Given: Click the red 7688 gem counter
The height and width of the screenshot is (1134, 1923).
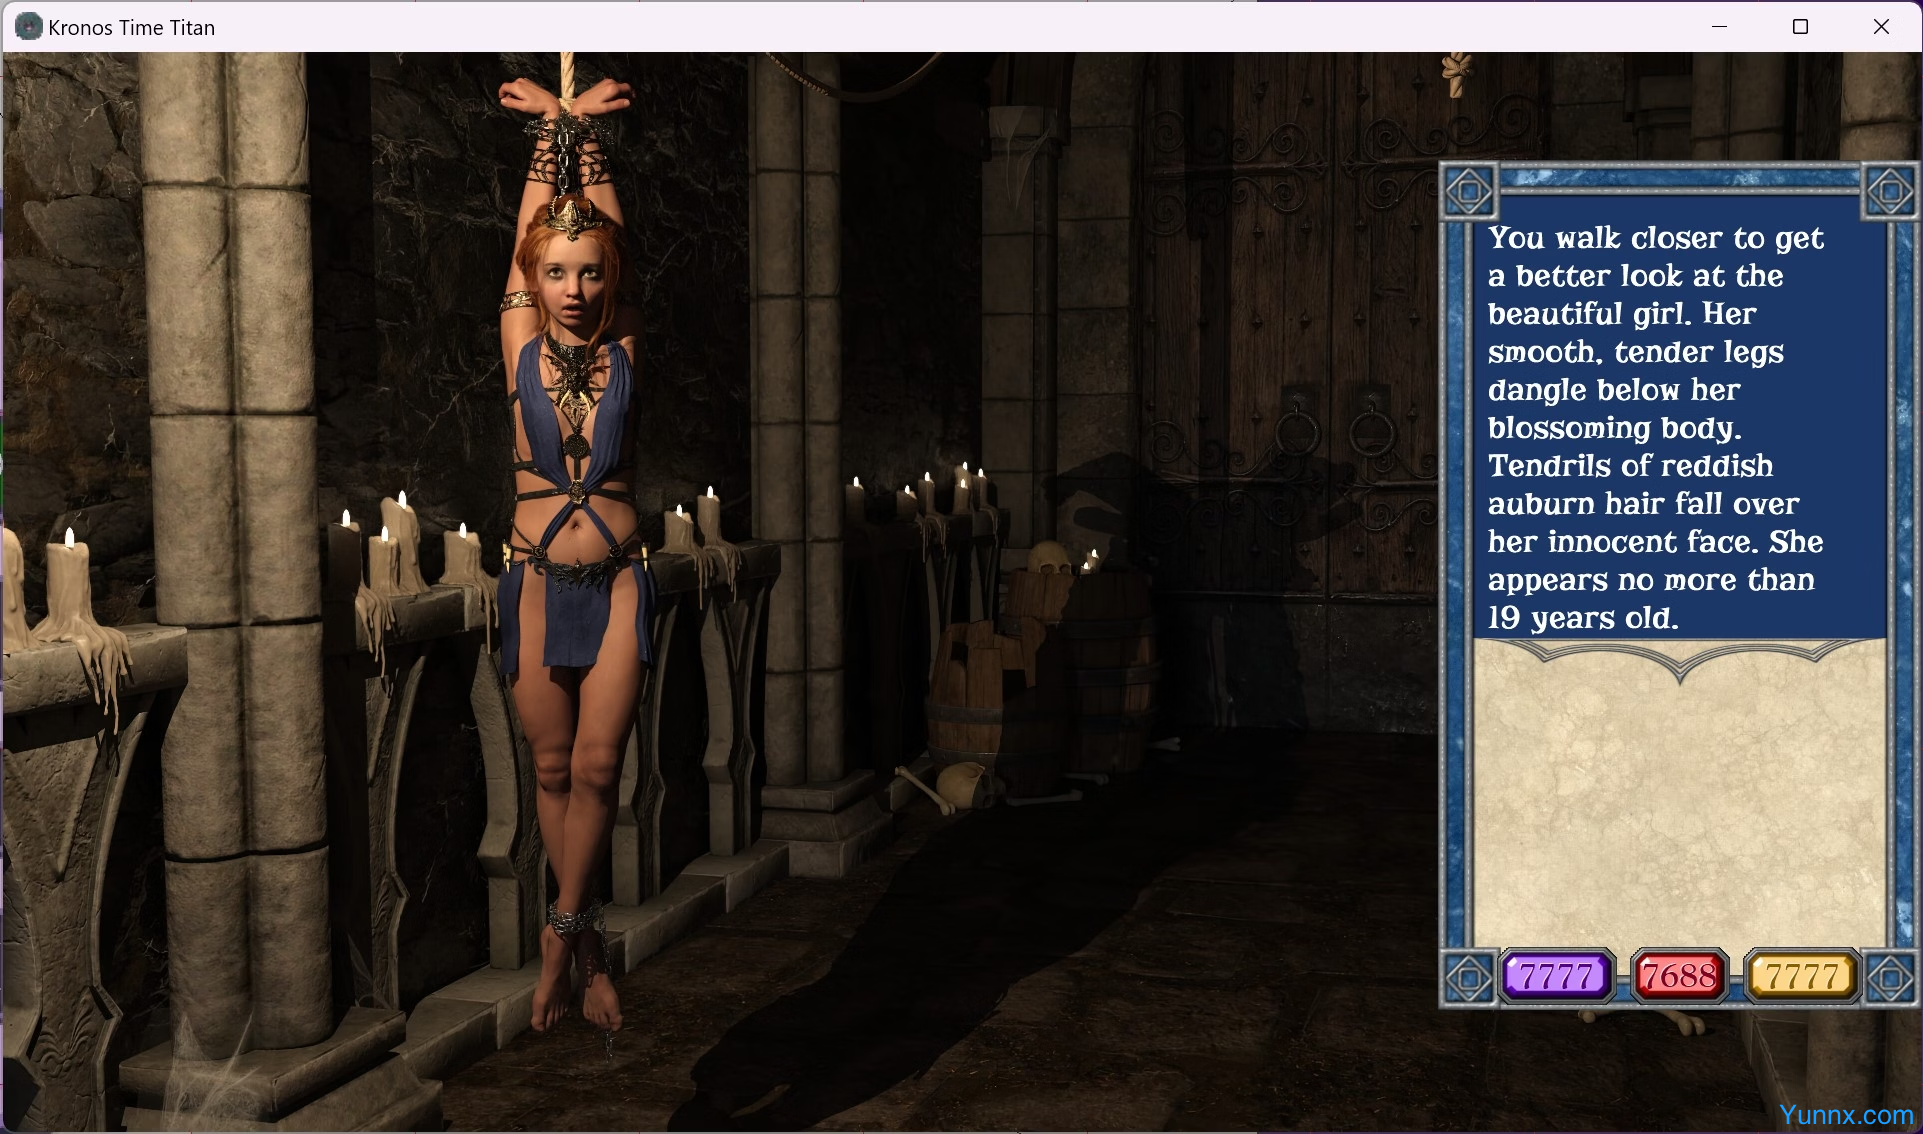Looking at the screenshot, I should coord(1679,976).
